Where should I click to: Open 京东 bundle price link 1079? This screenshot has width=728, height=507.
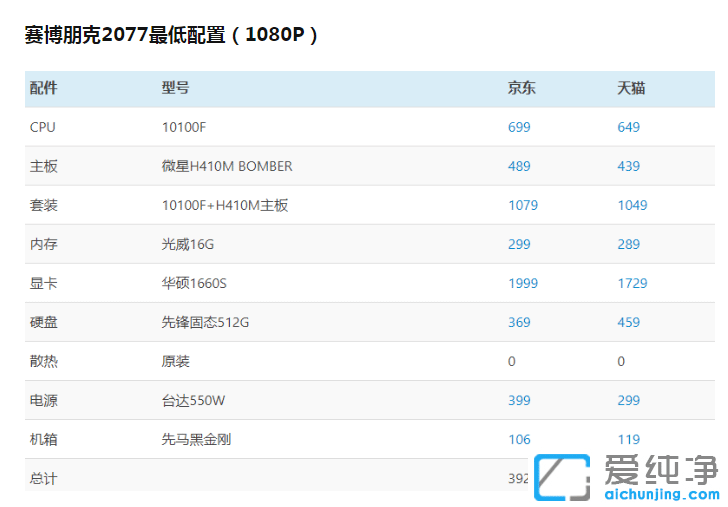(x=523, y=205)
